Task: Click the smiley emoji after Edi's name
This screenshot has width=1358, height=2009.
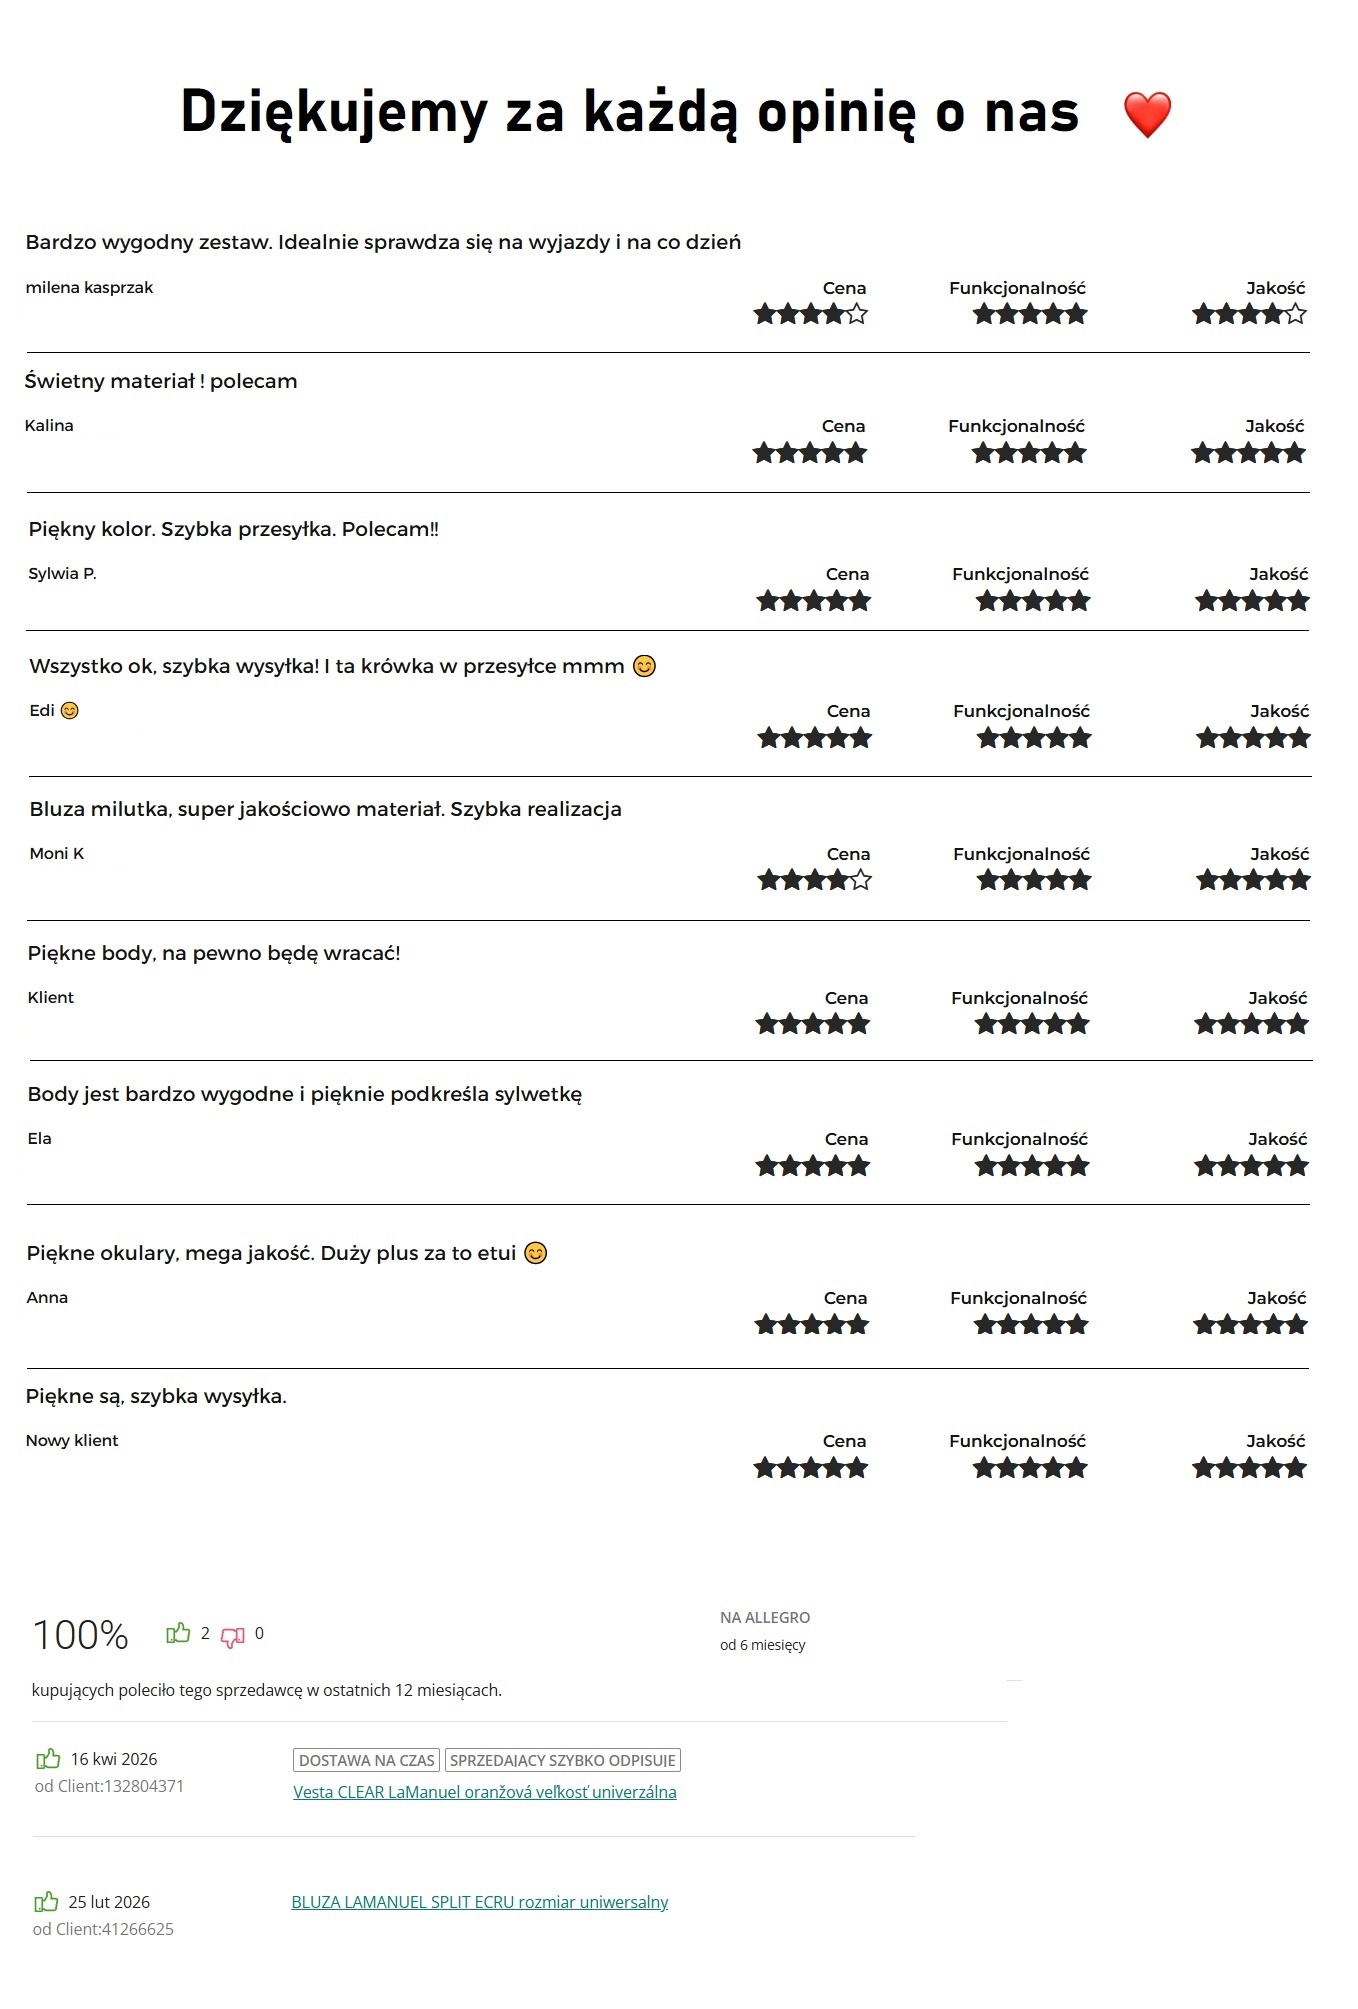Action: [69, 711]
